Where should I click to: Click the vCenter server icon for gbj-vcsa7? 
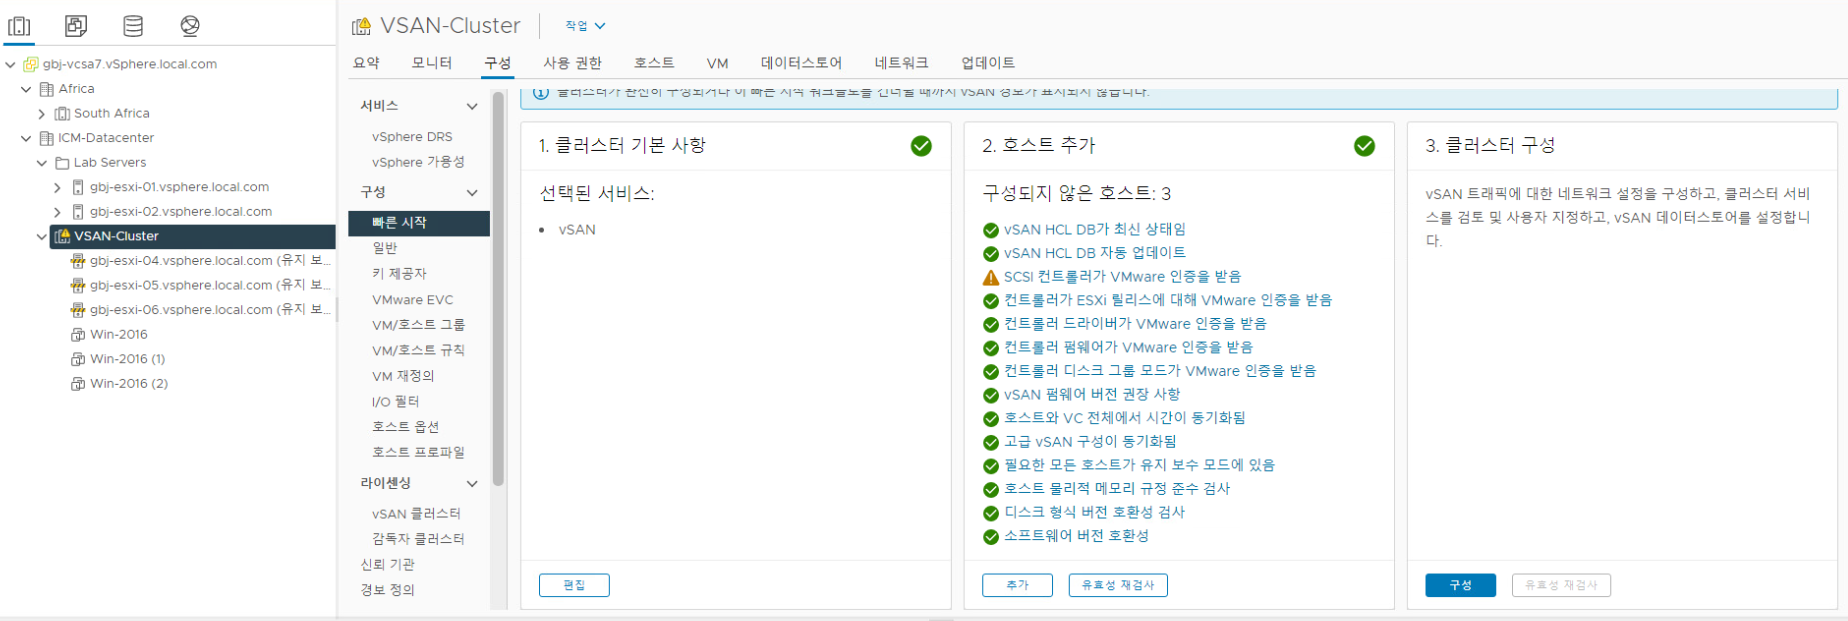[x=31, y=64]
